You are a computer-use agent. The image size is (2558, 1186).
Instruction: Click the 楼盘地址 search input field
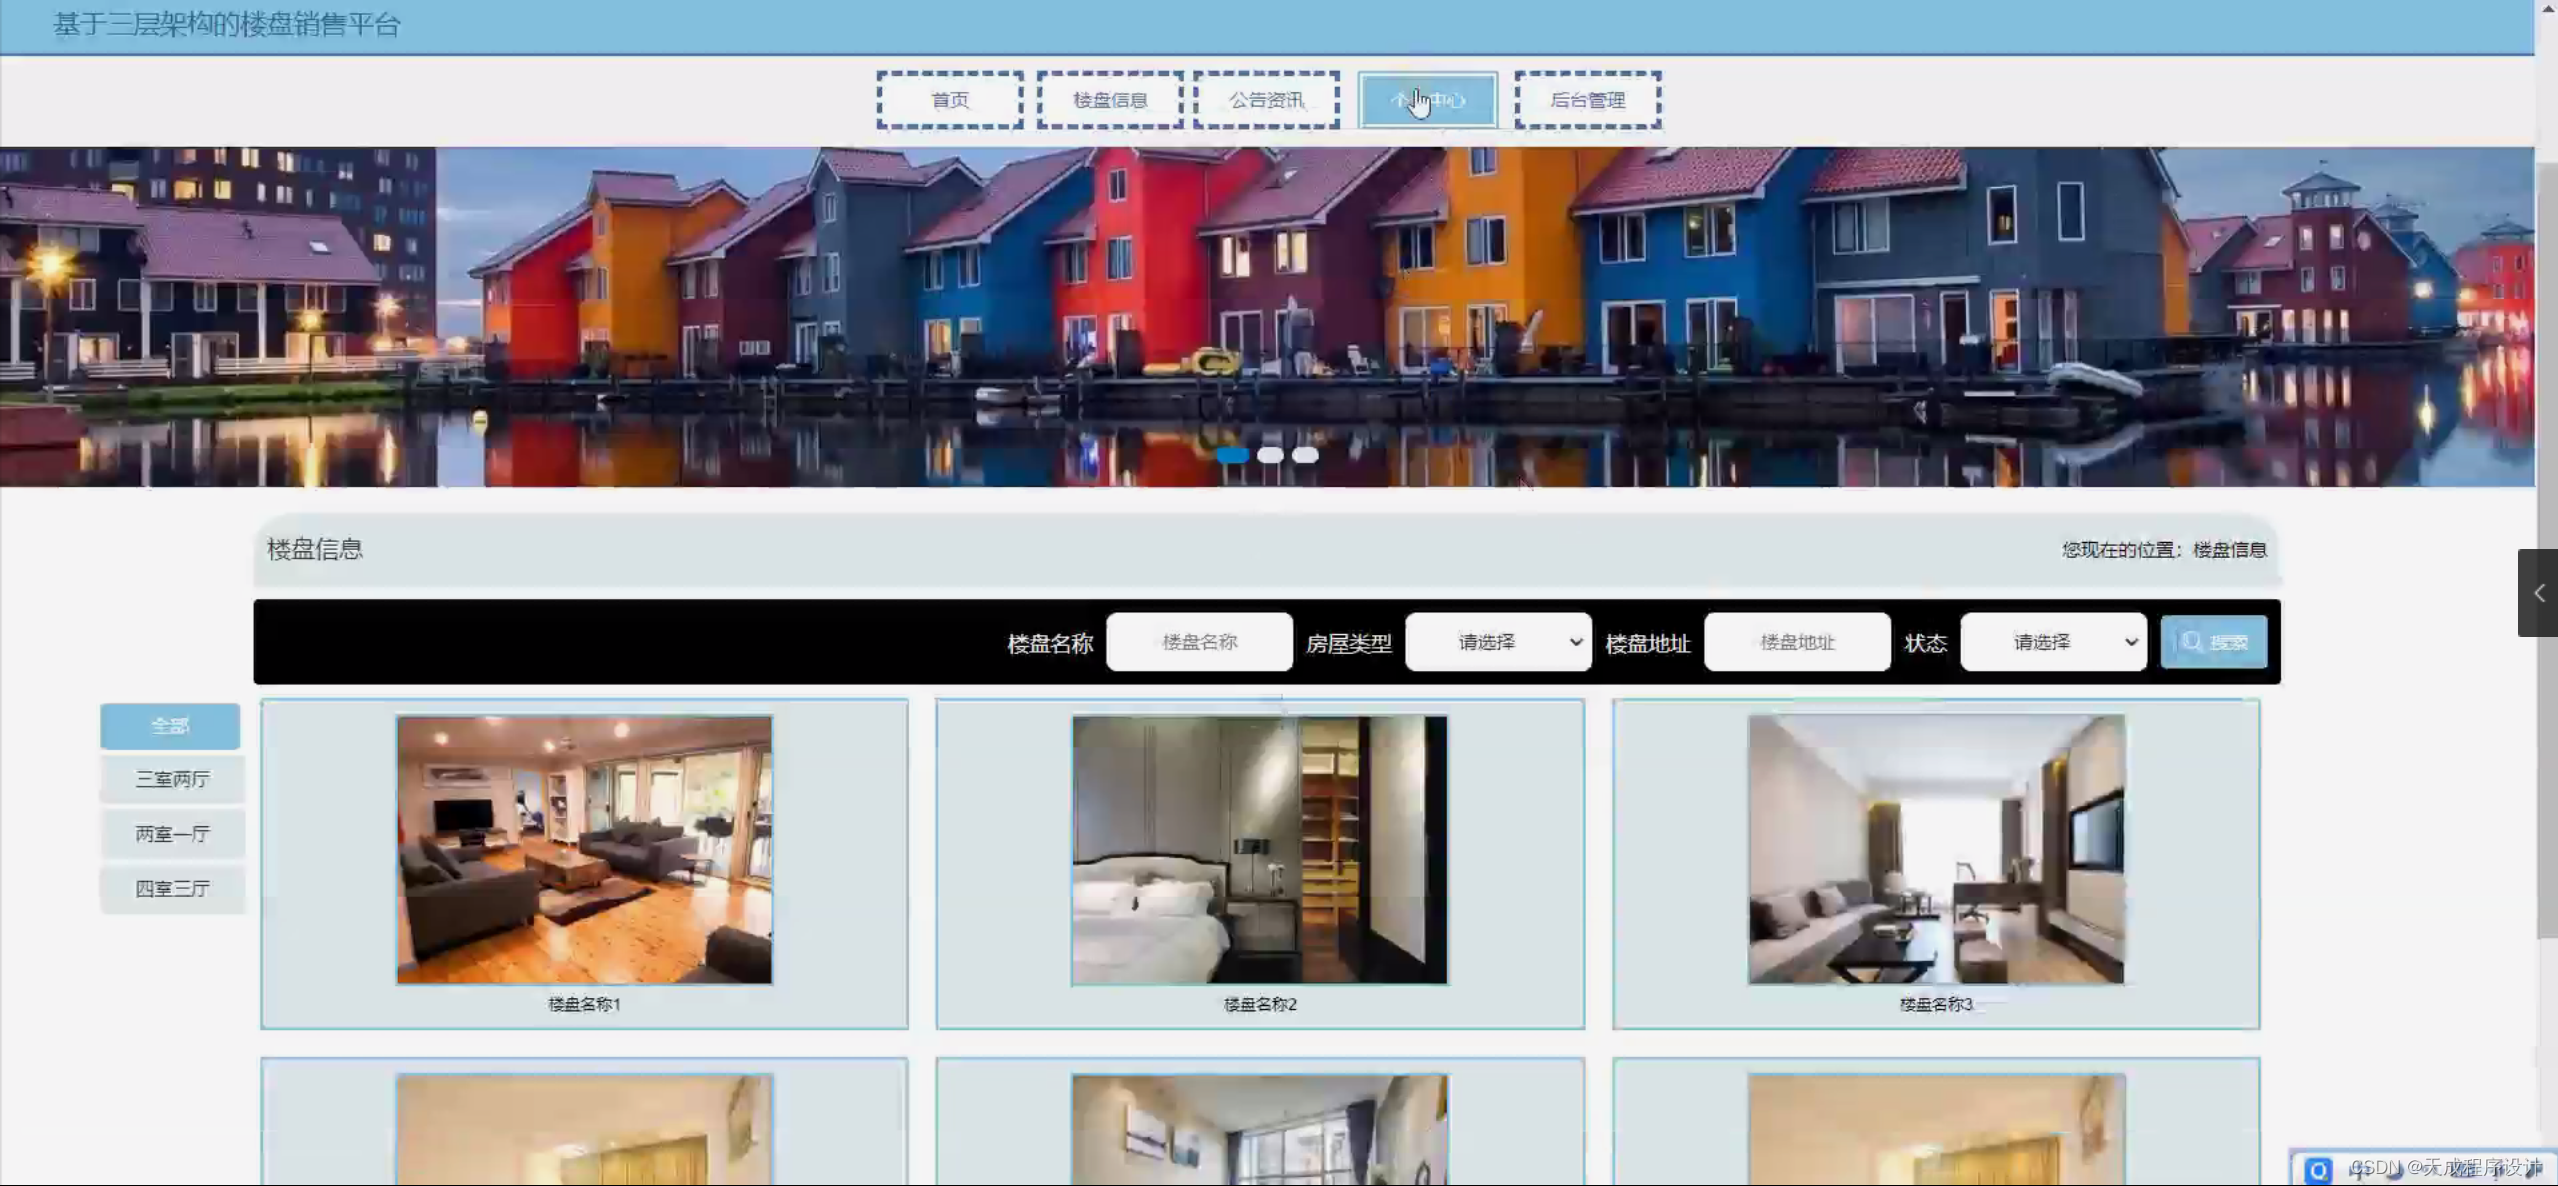coord(1797,642)
